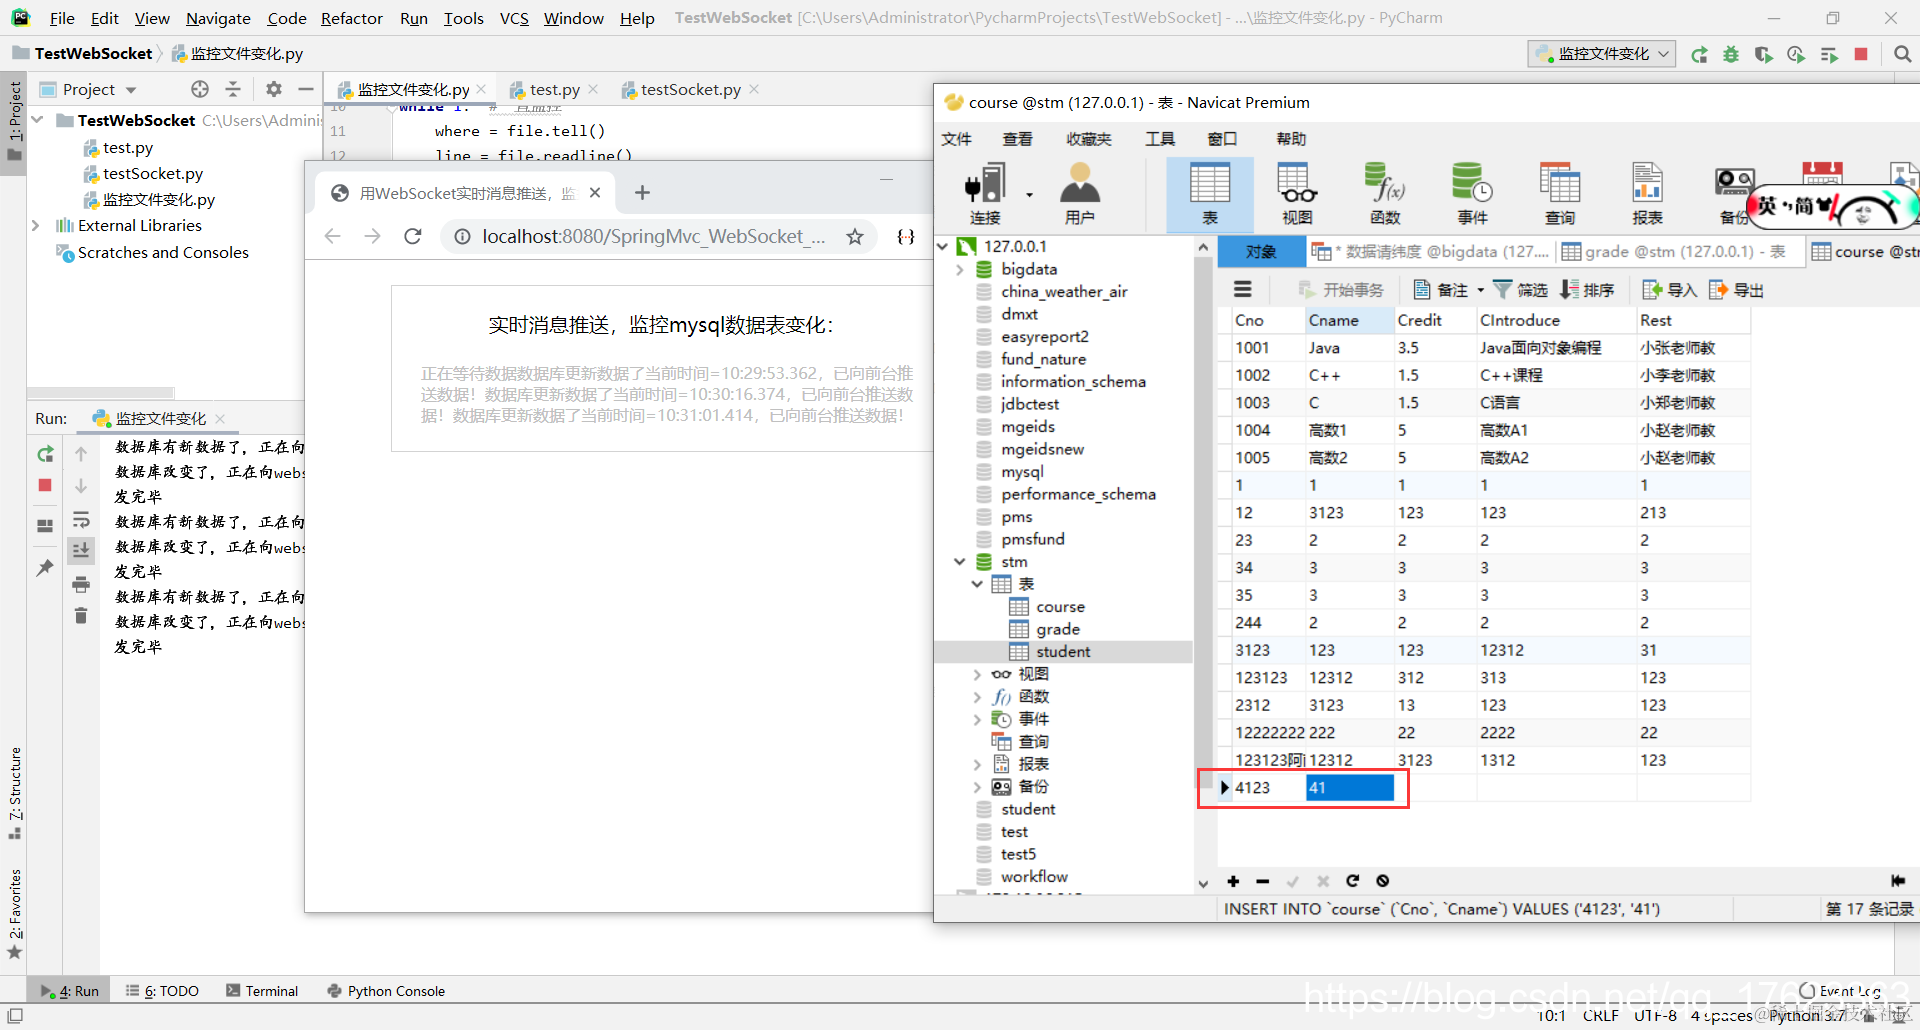Stop process in the Run panel
Image resolution: width=1920 pixels, height=1030 pixels.
click(x=45, y=485)
